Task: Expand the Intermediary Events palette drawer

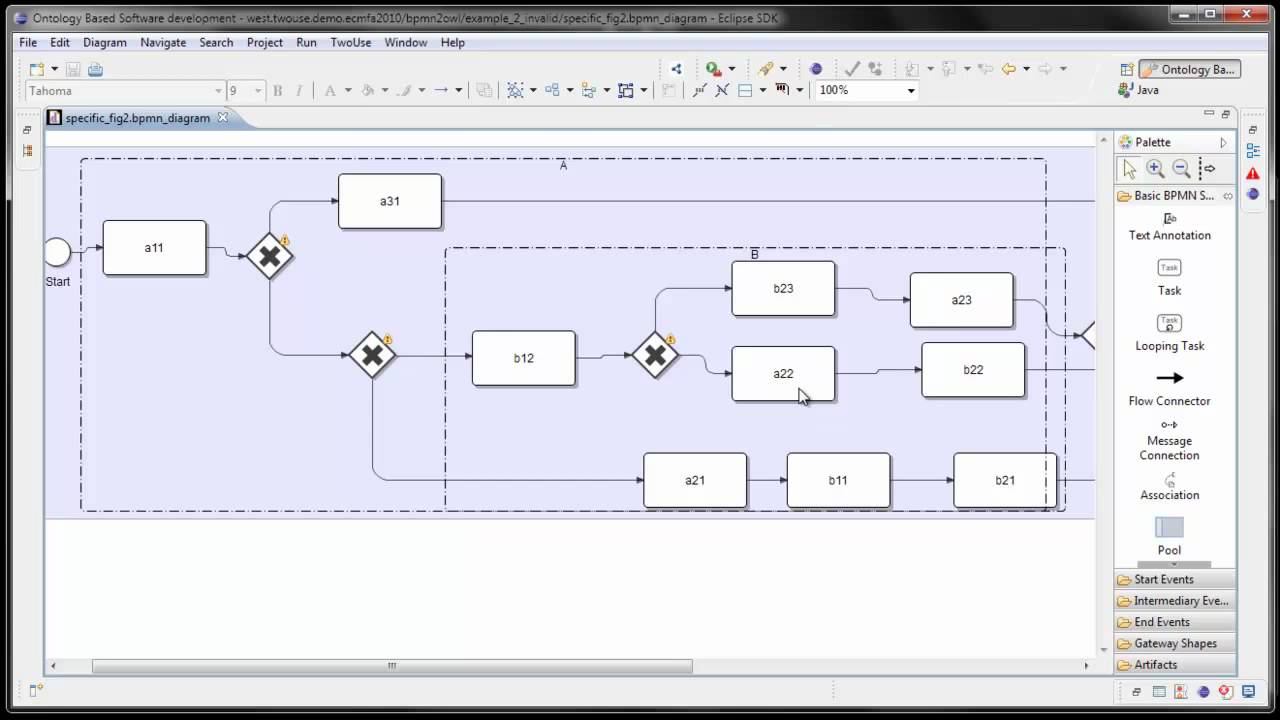Action: coord(1175,600)
